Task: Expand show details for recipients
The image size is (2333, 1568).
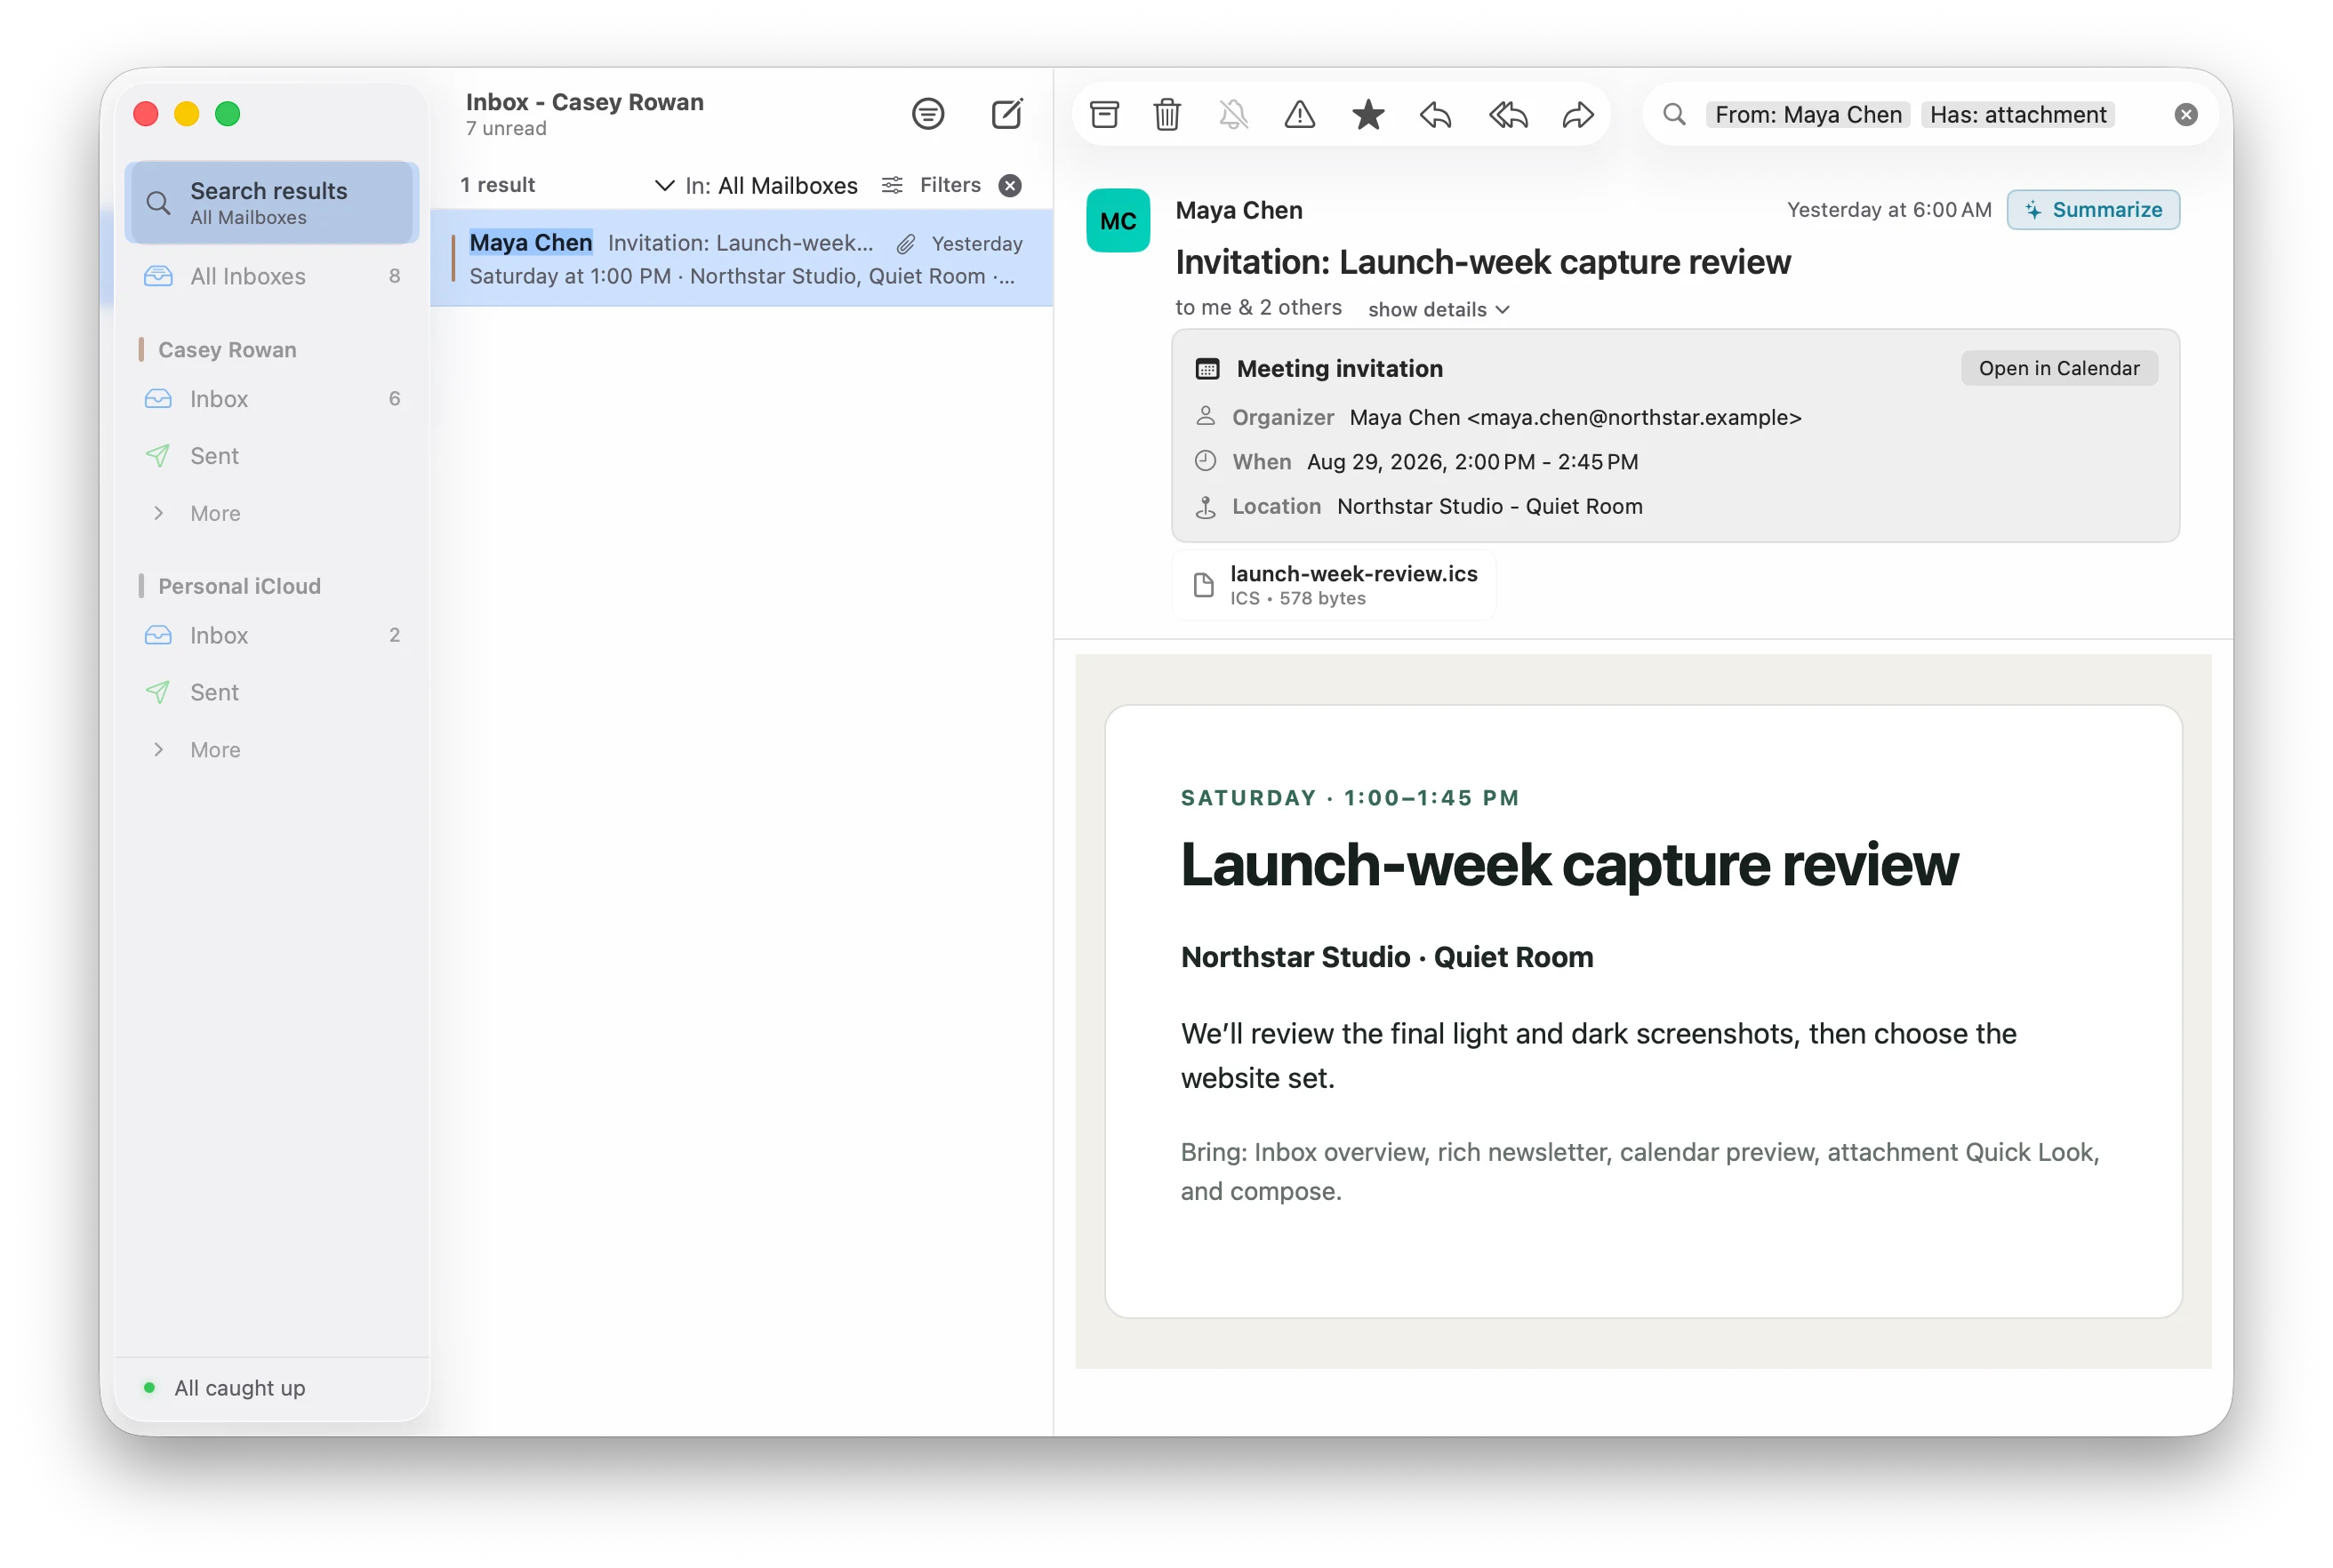Action: pyautogui.click(x=1437, y=309)
